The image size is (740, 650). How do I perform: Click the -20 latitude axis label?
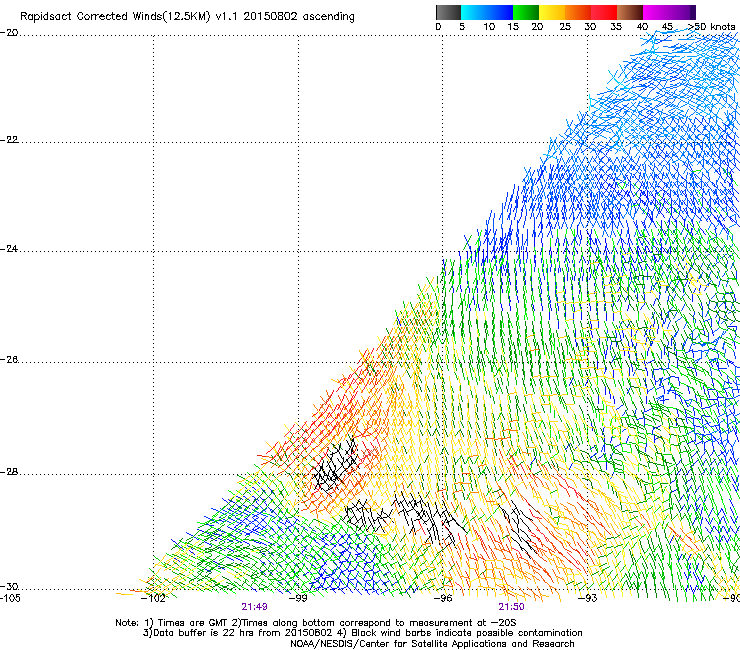pos(9,33)
